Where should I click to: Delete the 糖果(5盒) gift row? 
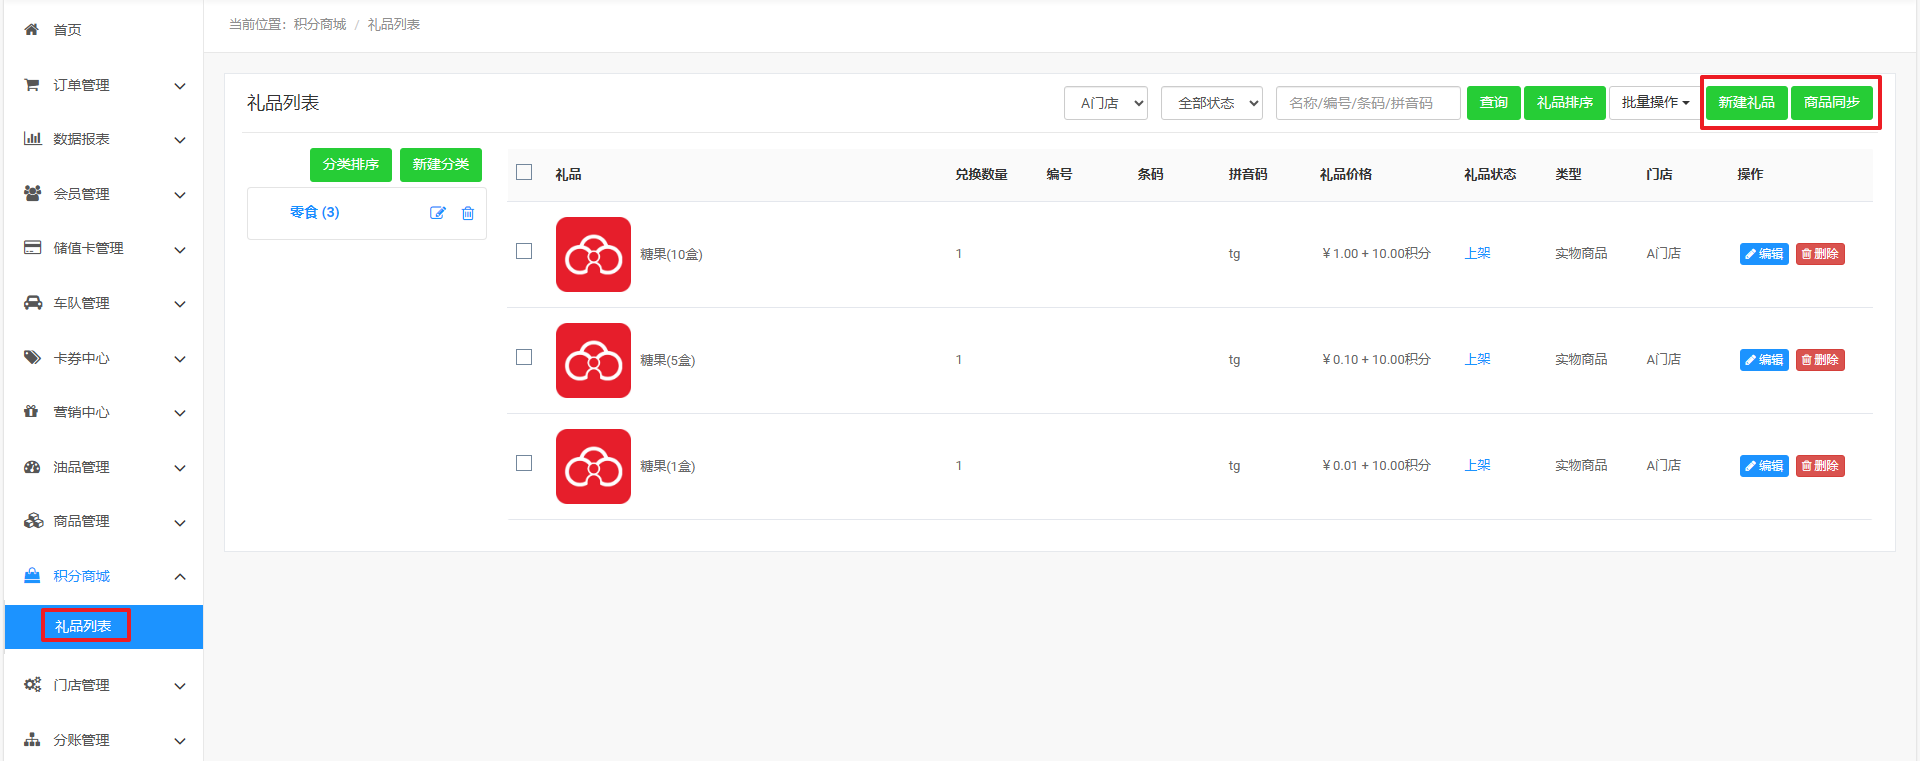pos(1820,360)
